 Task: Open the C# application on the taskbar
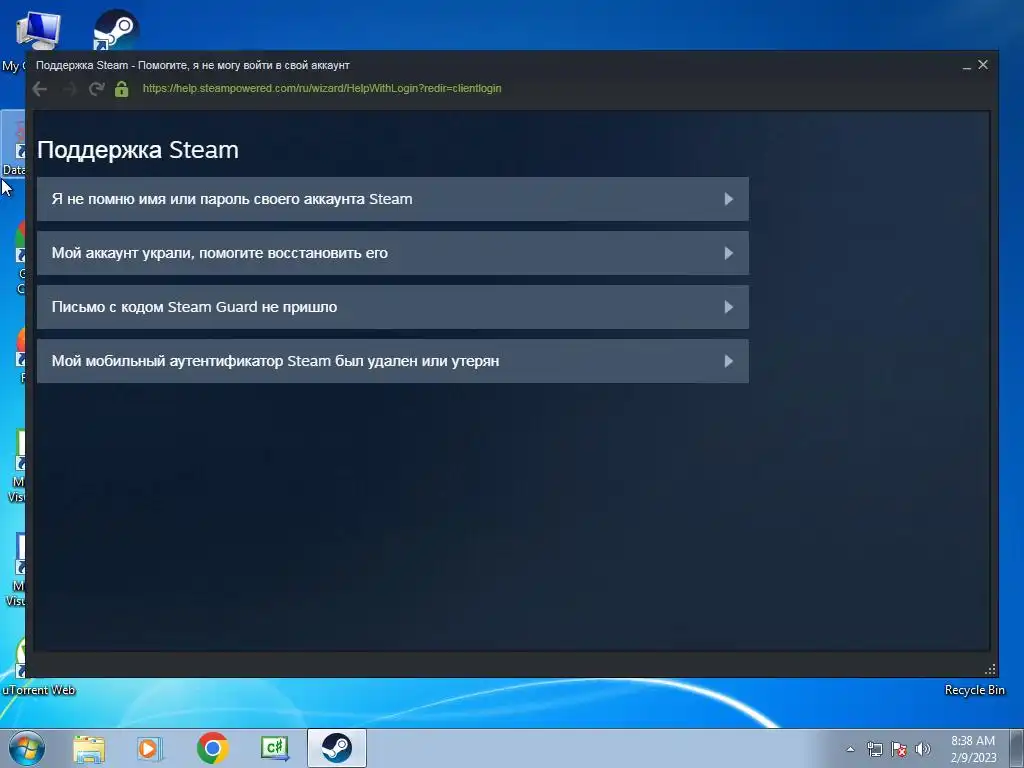[274, 748]
